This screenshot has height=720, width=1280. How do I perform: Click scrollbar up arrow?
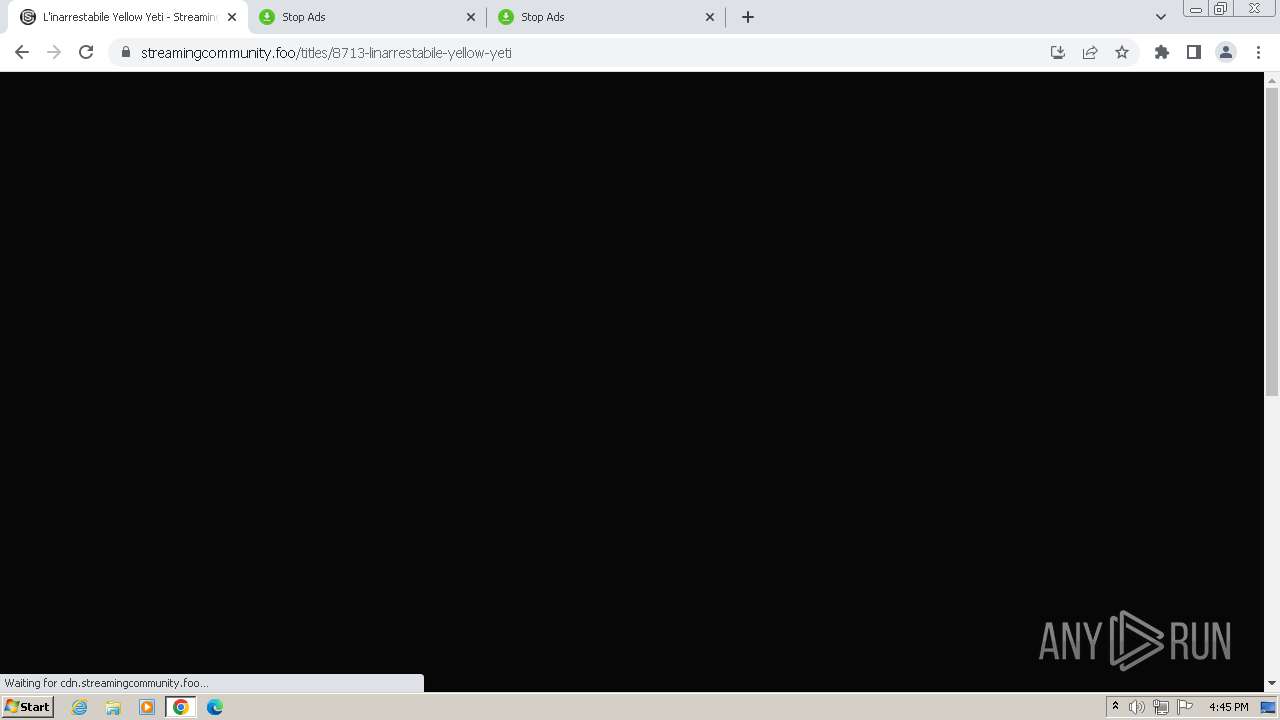point(1272,79)
